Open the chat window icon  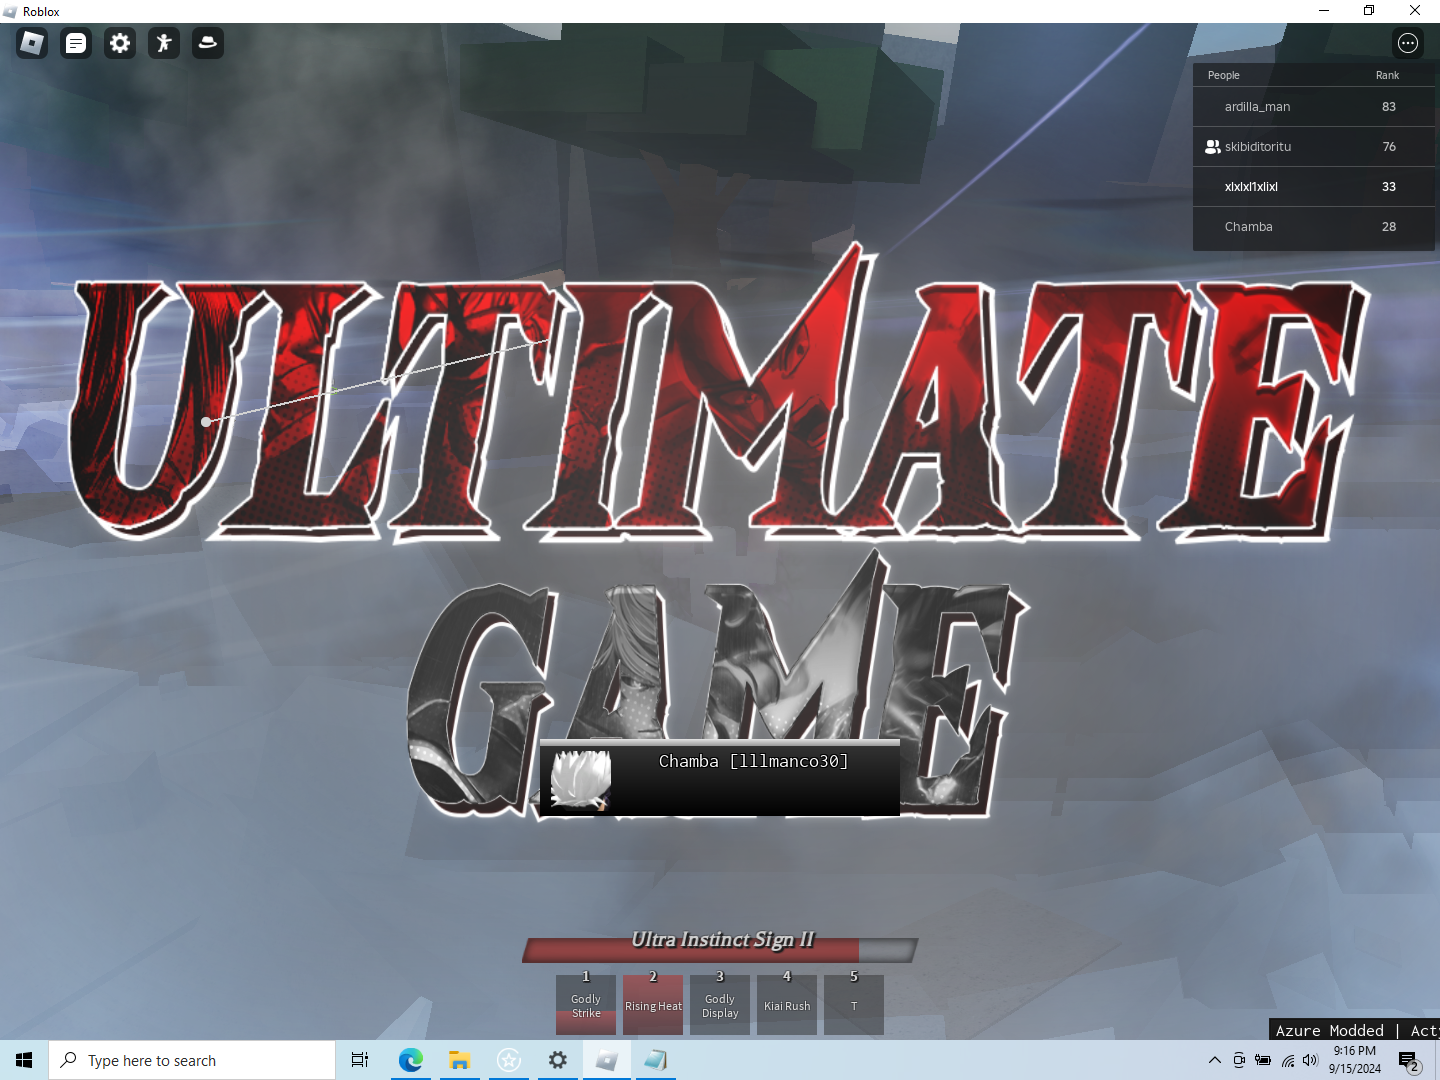pyautogui.click(x=76, y=43)
